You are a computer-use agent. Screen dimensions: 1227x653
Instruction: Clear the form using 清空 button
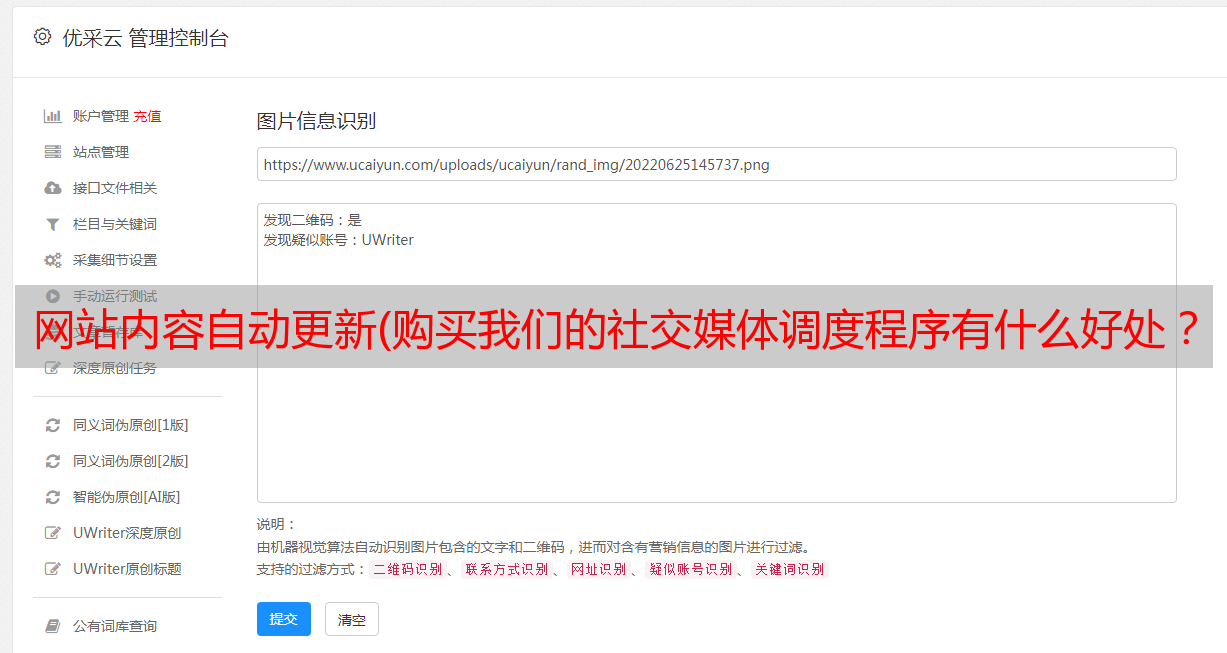(x=352, y=620)
